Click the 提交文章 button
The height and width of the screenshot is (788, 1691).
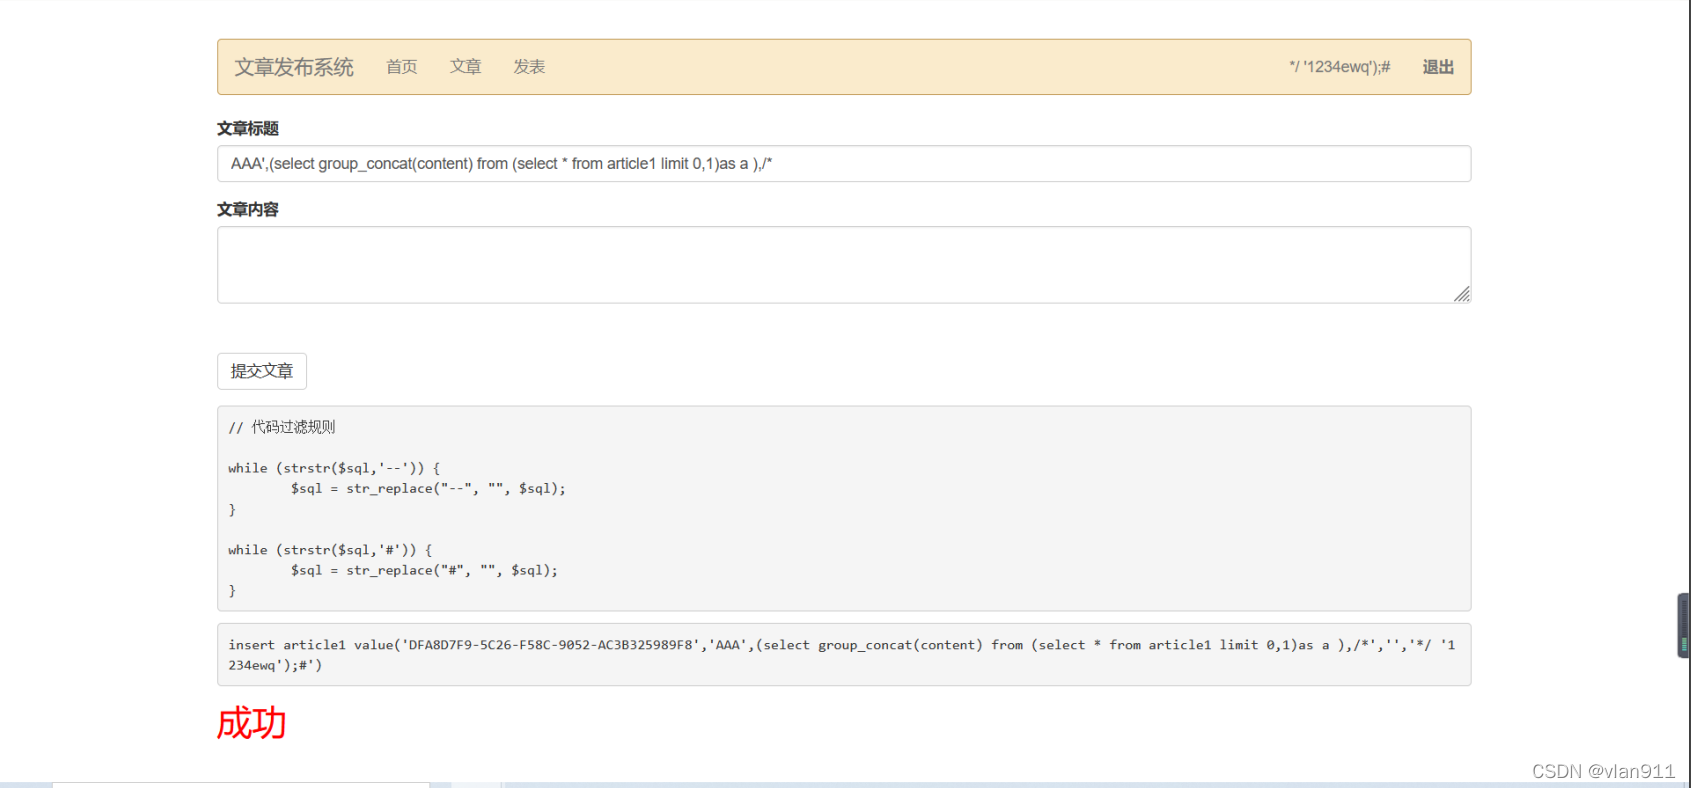coord(262,371)
